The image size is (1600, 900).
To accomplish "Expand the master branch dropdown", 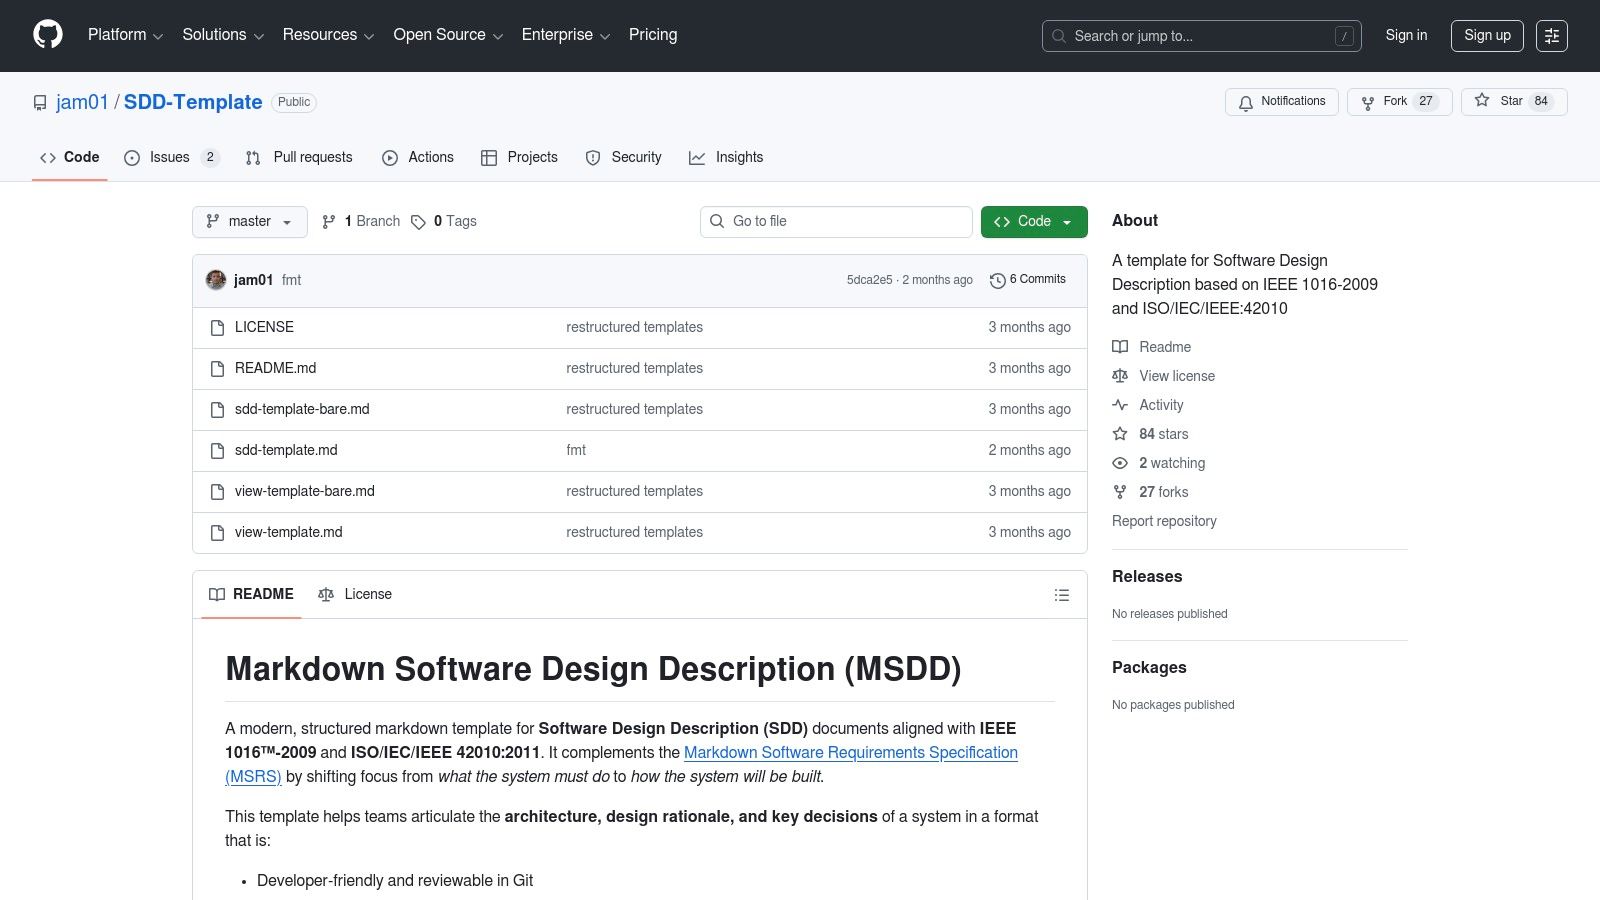I will (250, 222).
